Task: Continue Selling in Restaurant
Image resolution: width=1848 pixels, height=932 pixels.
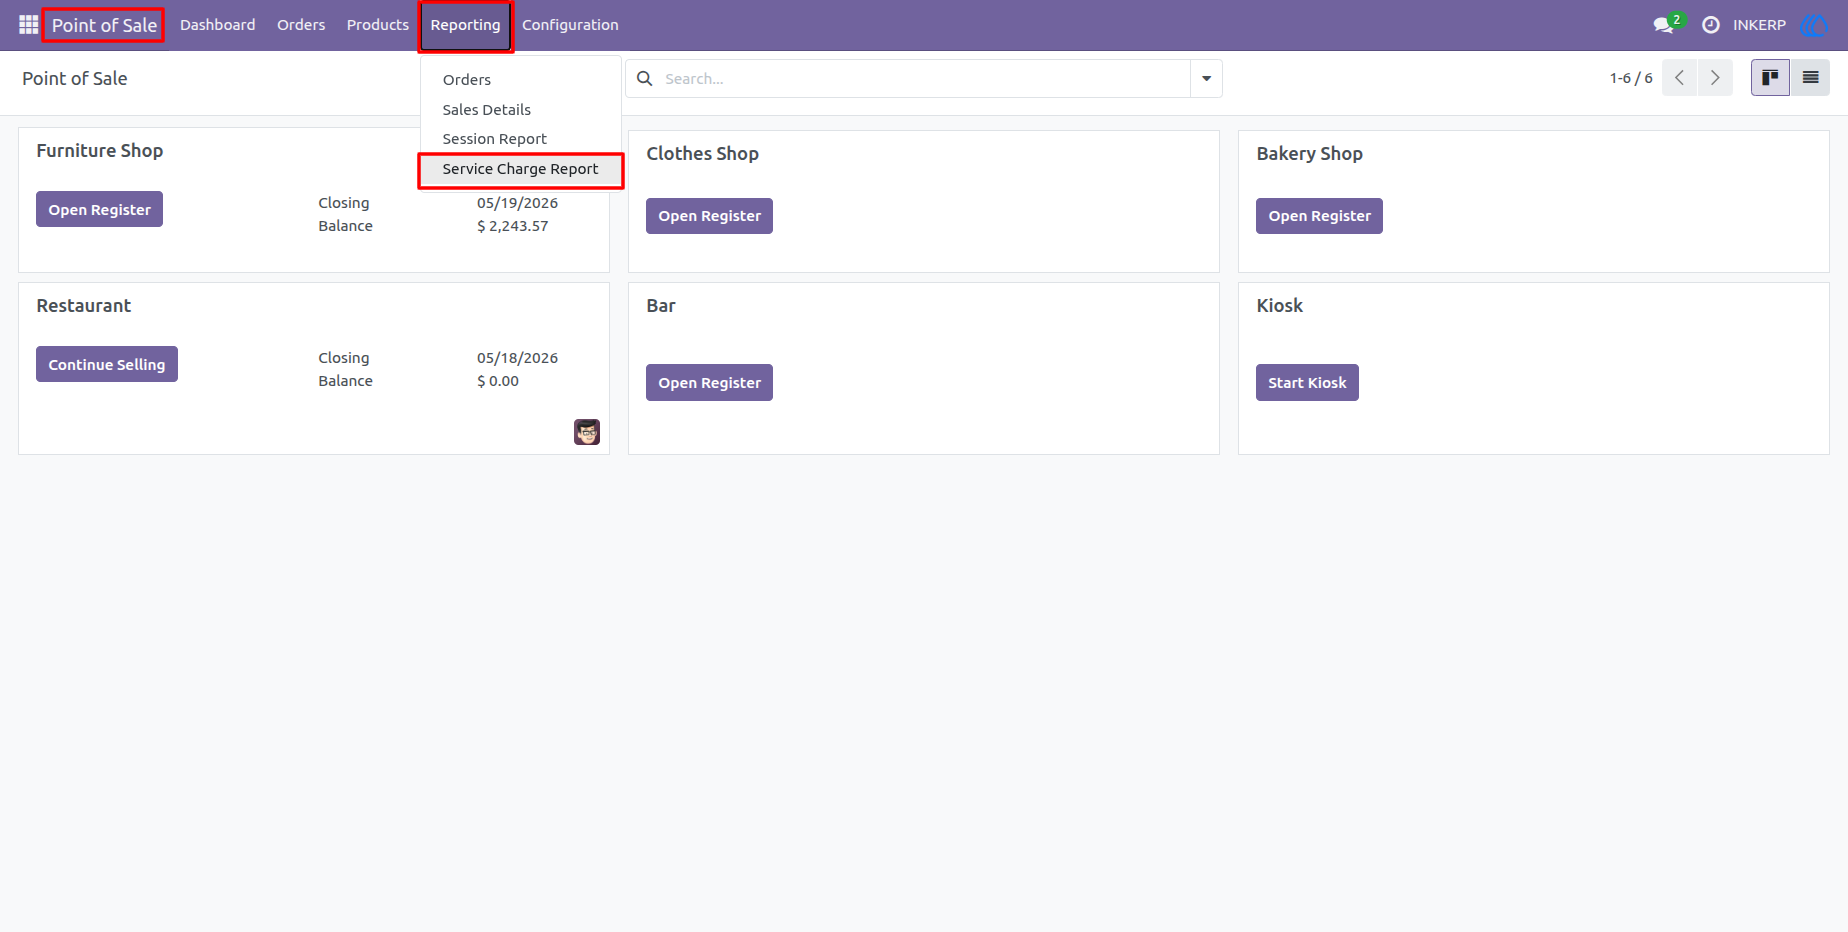Action: click(x=107, y=364)
